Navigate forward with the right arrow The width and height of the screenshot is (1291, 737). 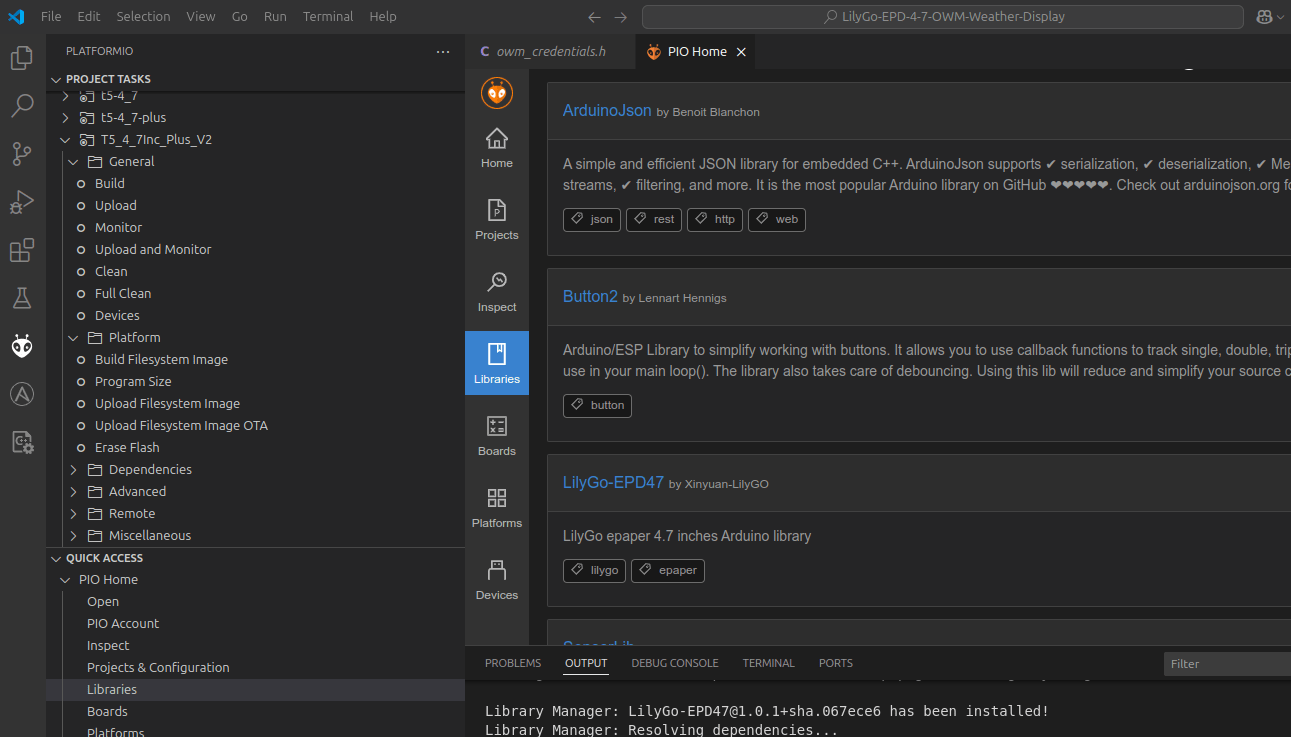coord(621,17)
